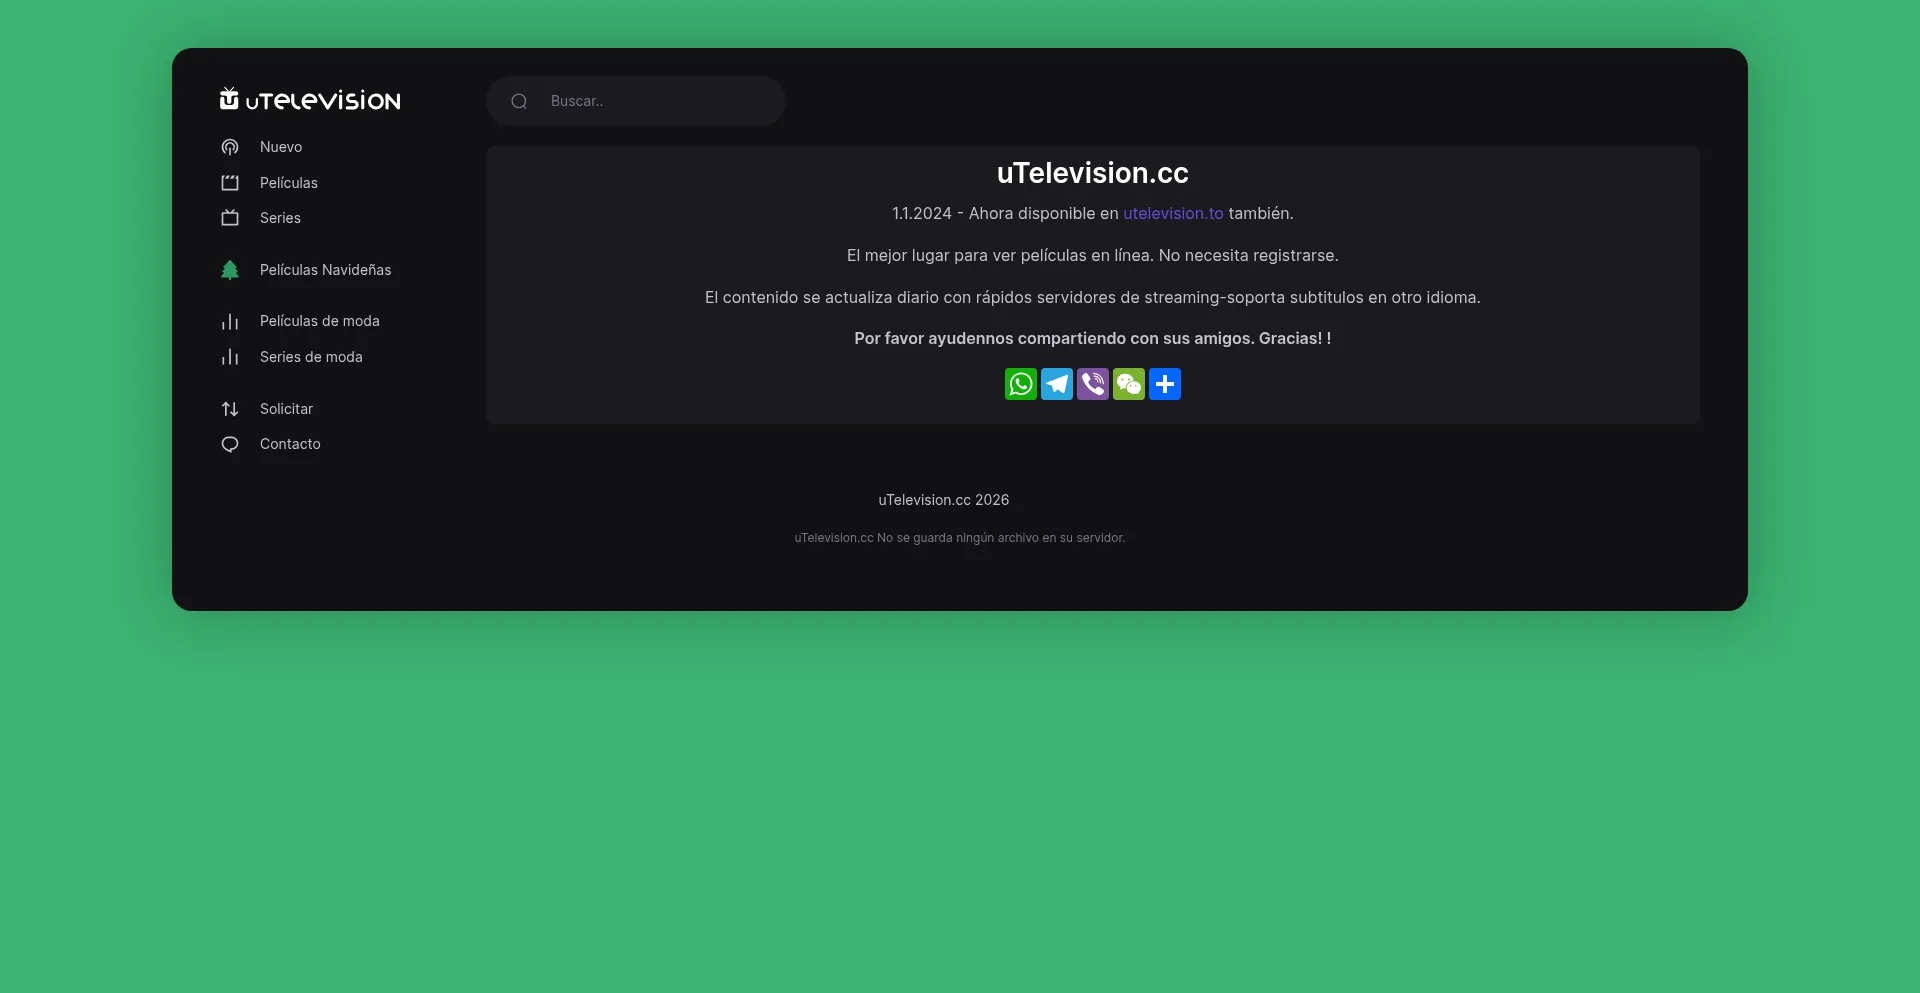This screenshot has width=1920, height=993.
Task: Open the Contacto page
Action: [290, 444]
